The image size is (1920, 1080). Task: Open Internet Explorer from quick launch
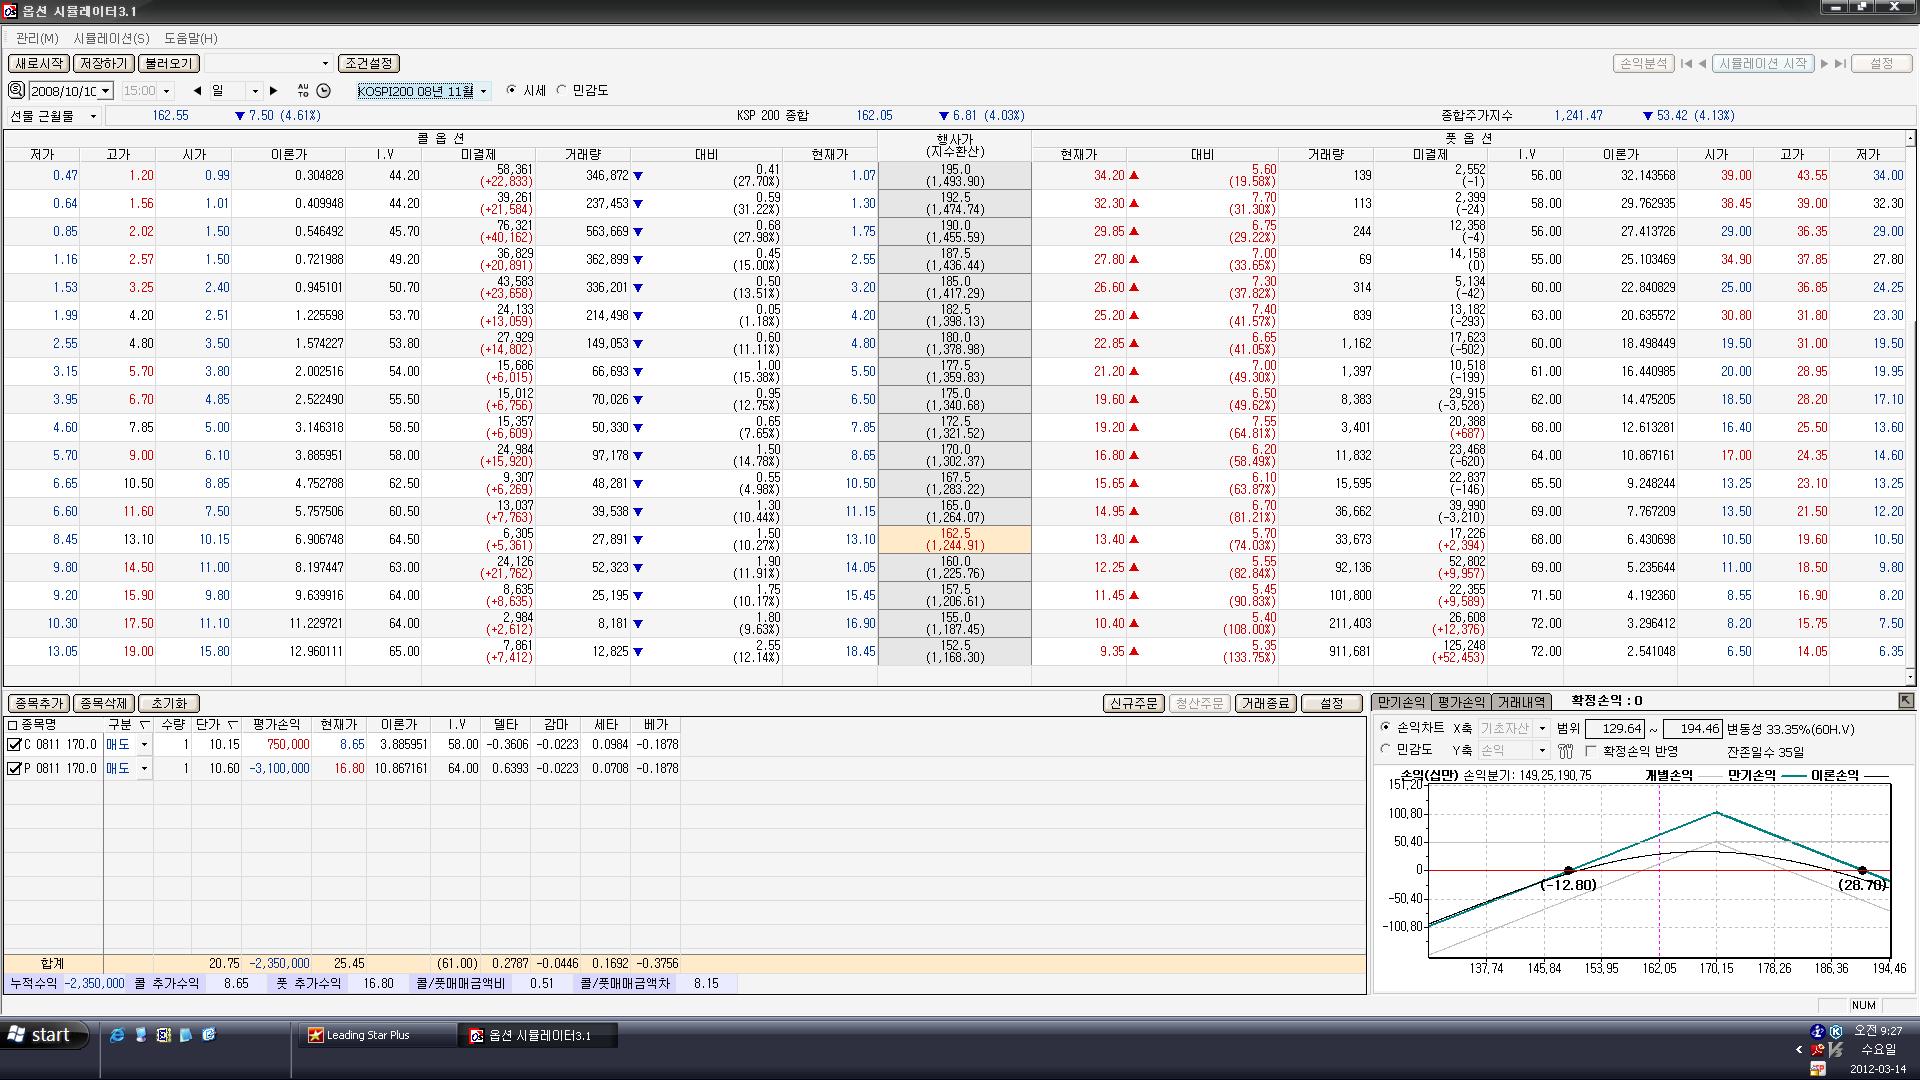click(x=117, y=1035)
